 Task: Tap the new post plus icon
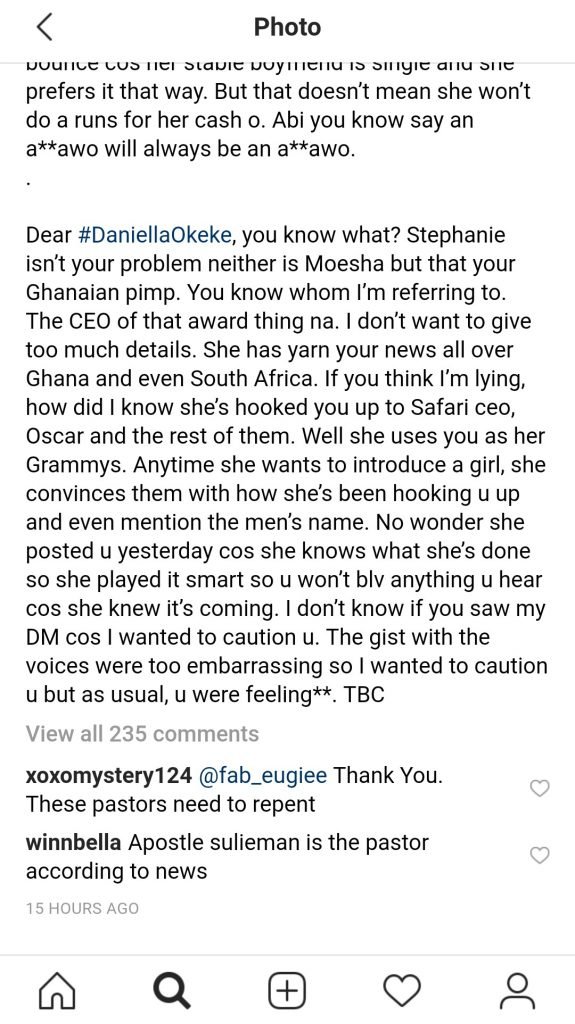point(287,991)
